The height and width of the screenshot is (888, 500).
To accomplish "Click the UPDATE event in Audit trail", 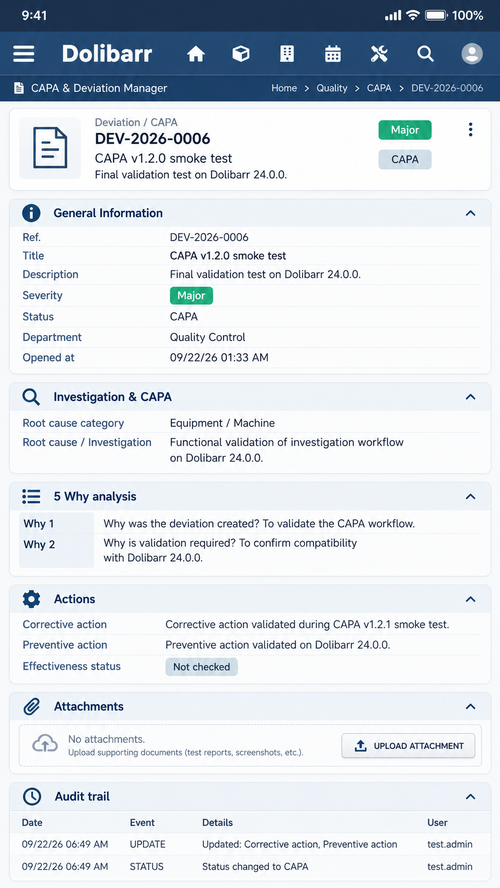I will coord(148,844).
